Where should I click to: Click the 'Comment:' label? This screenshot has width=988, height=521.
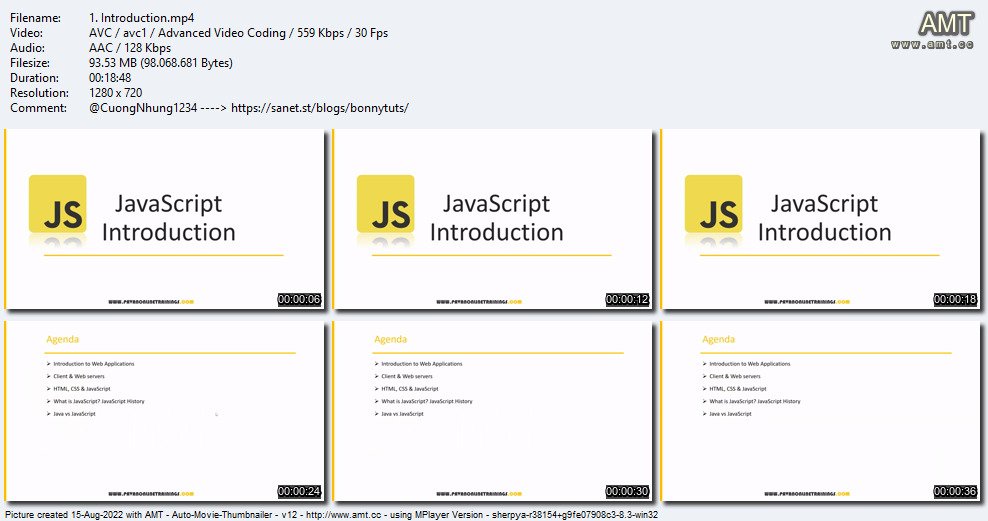tap(38, 108)
